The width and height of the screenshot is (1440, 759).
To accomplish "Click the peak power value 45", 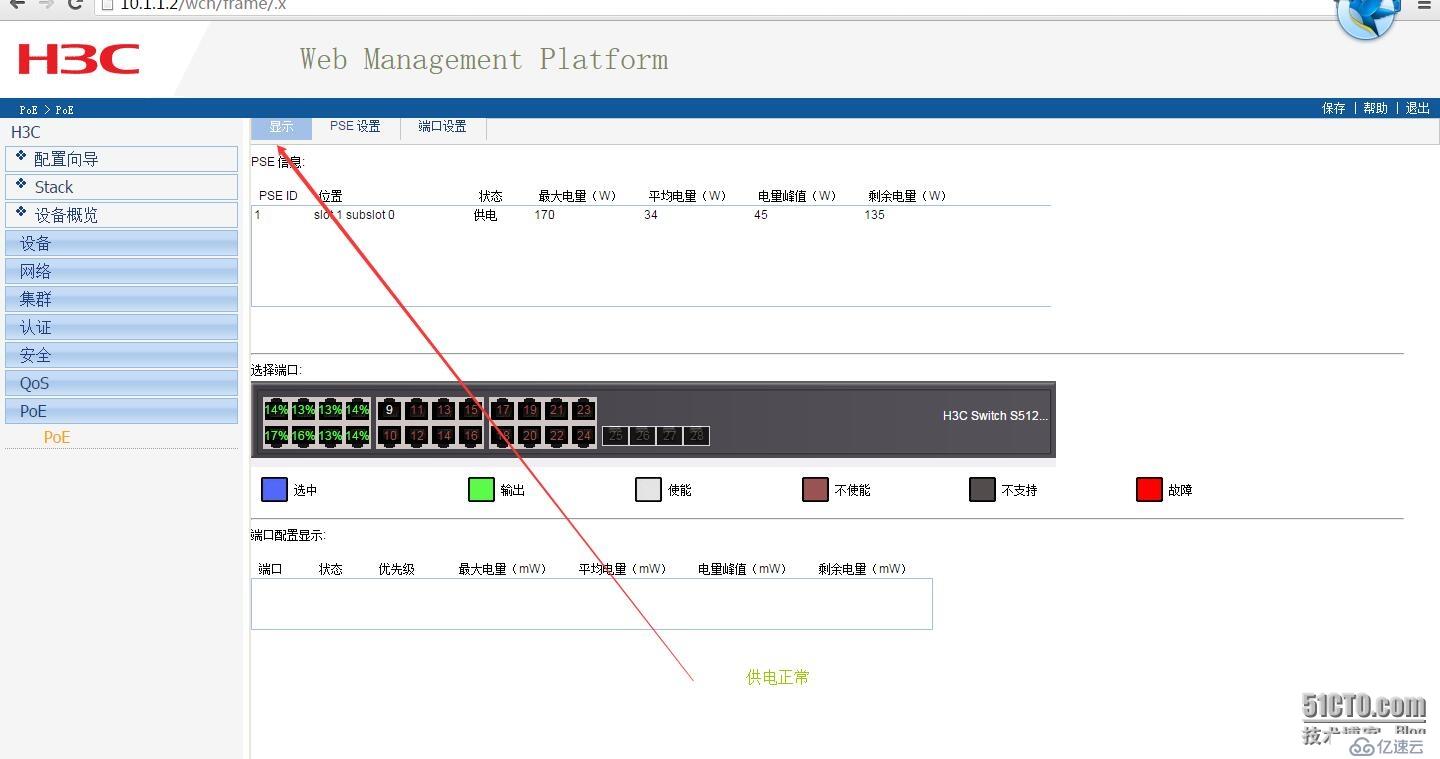I will click(761, 215).
